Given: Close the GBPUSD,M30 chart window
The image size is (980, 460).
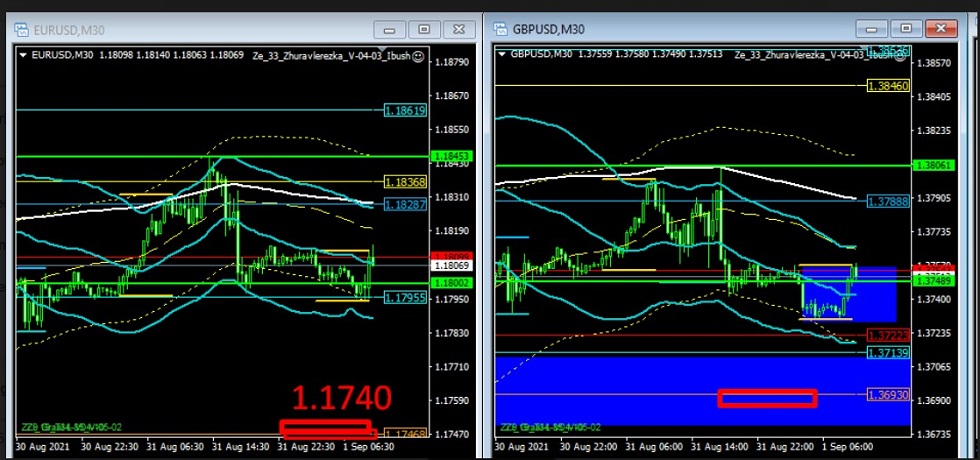Looking at the screenshot, I should [941, 29].
